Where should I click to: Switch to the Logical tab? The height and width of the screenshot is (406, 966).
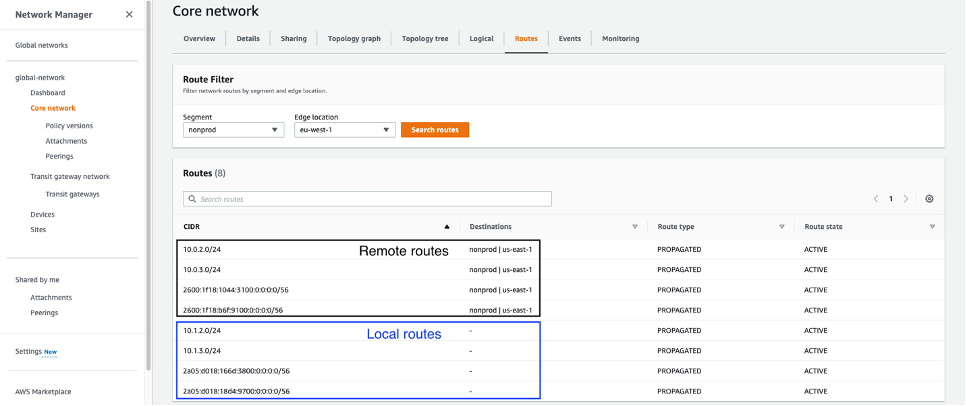481,38
